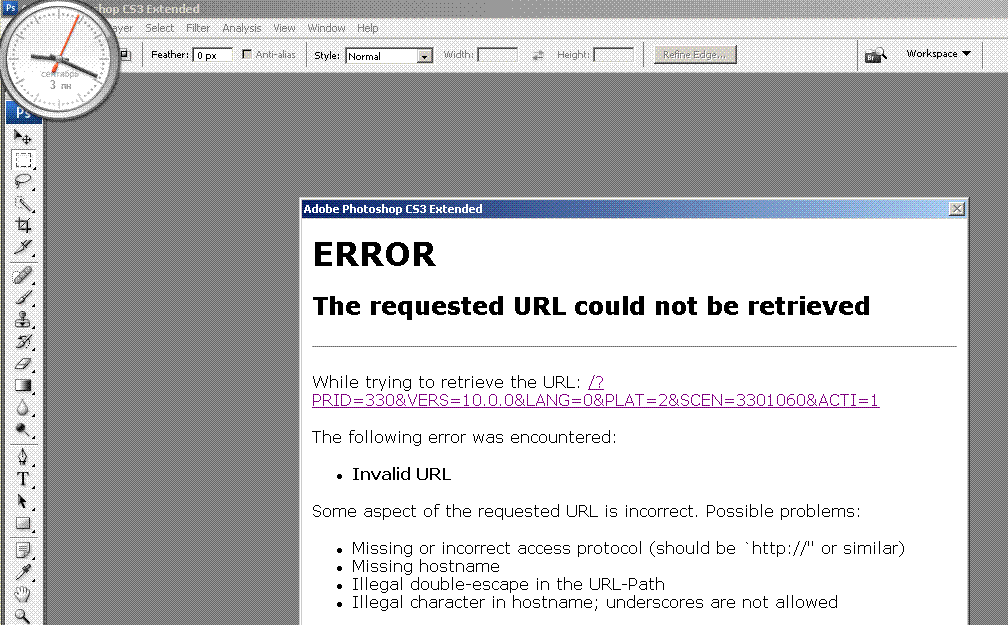This screenshot has width=1008, height=625.
Task: Select the Gradient tool
Action: [x=22, y=385]
